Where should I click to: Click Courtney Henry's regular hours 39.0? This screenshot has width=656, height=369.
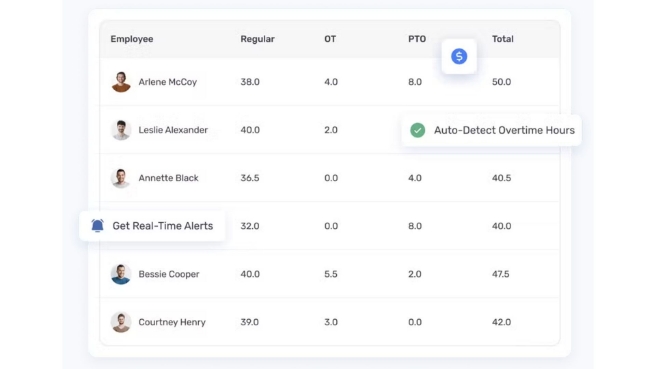click(249, 323)
